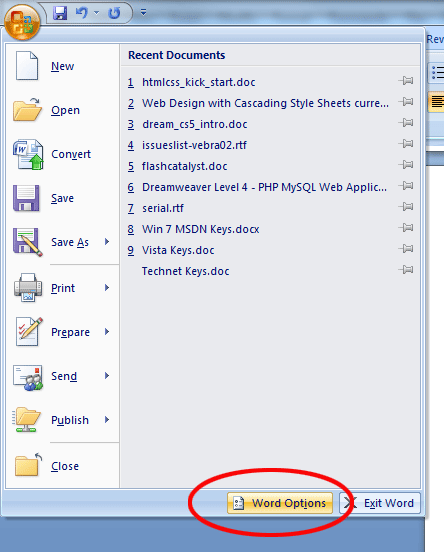Image resolution: width=444 pixels, height=552 pixels.
Task: Click the New blank document icon
Action: click(27, 66)
